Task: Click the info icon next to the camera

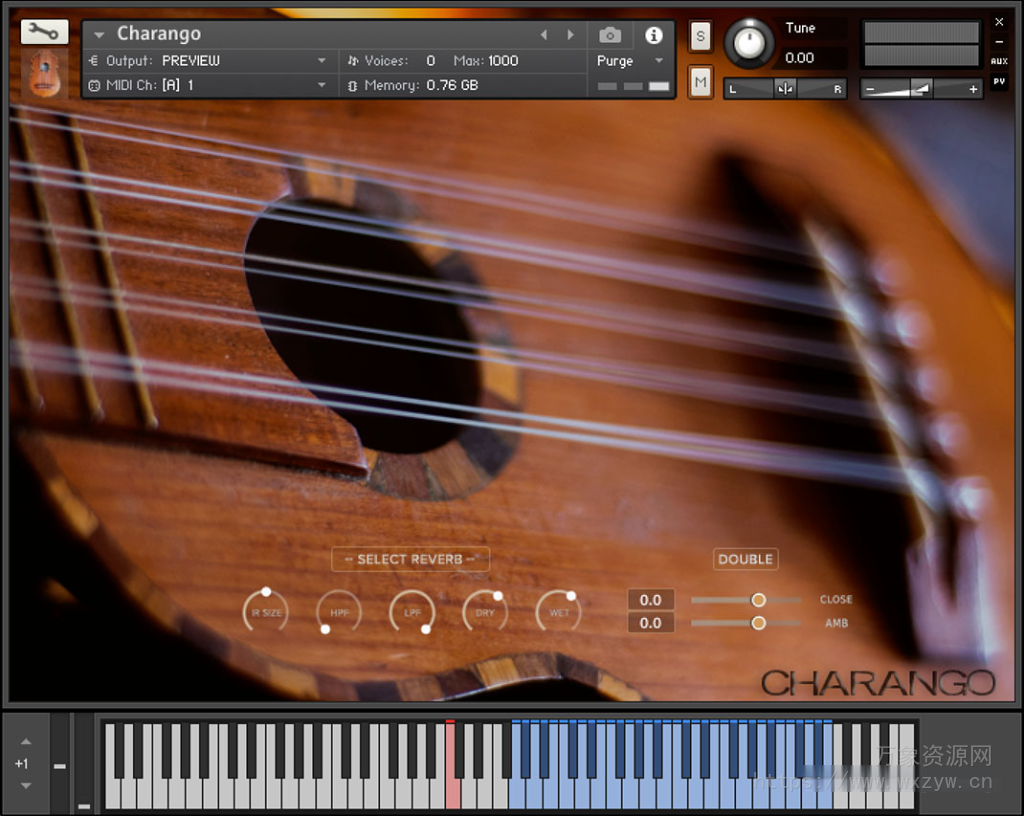Action: coord(653,33)
